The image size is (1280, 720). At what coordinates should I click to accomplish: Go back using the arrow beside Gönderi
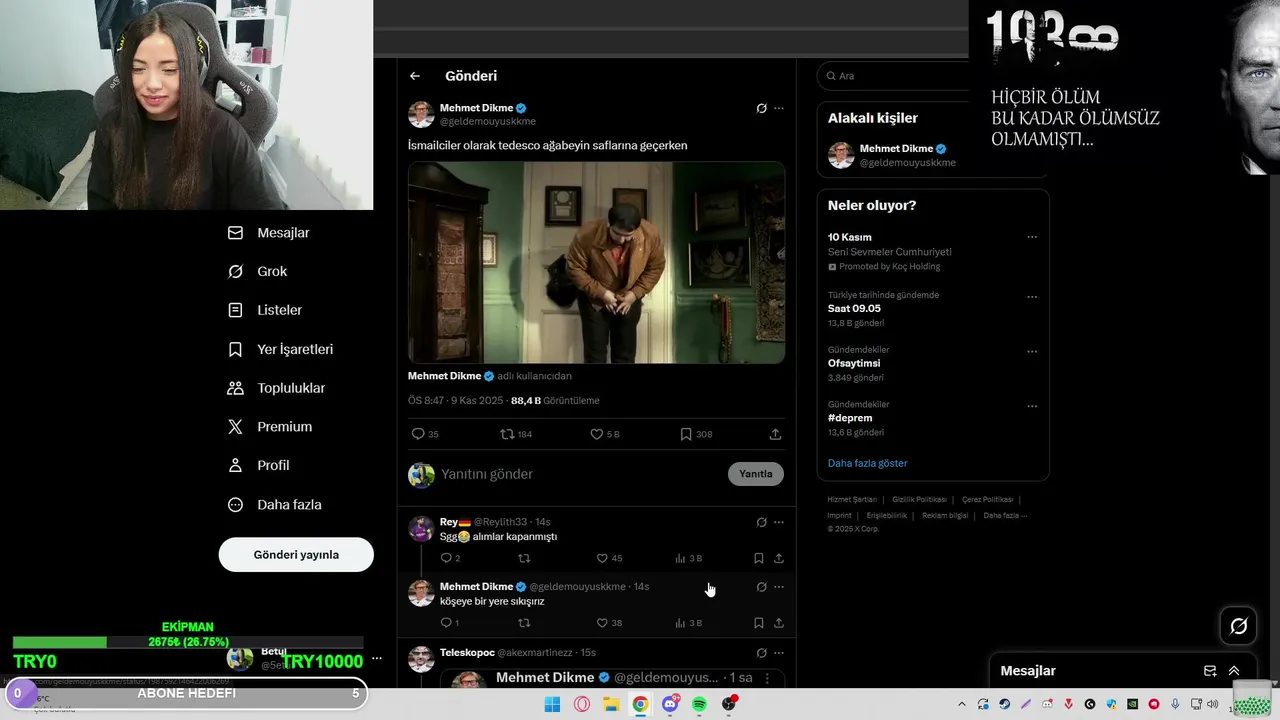(415, 76)
